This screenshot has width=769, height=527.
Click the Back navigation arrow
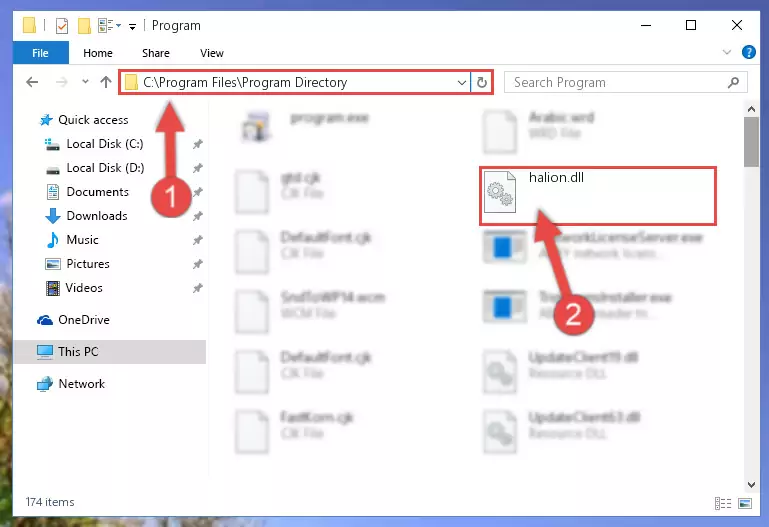(x=32, y=82)
